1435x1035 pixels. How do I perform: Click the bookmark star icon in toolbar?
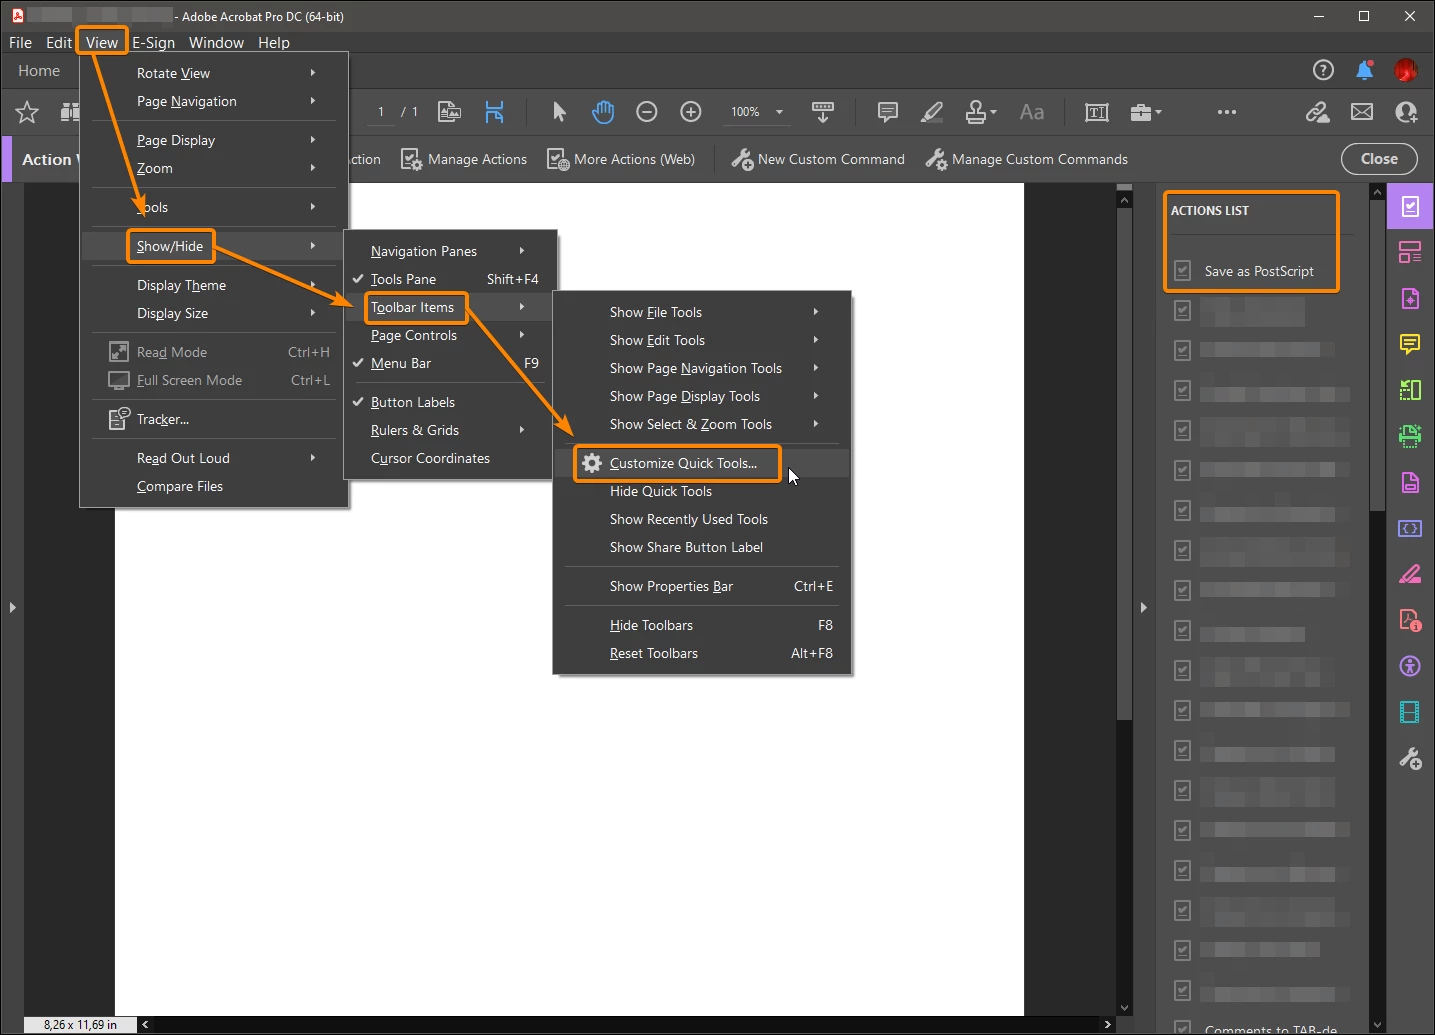point(27,112)
